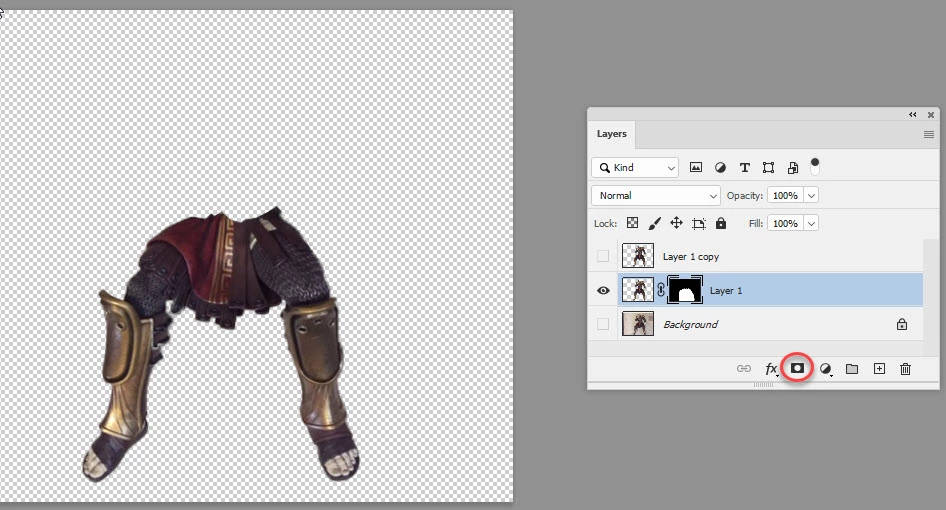Filter for smart objects icon
The width and height of the screenshot is (946, 510).
pyautogui.click(x=793, y=167)
